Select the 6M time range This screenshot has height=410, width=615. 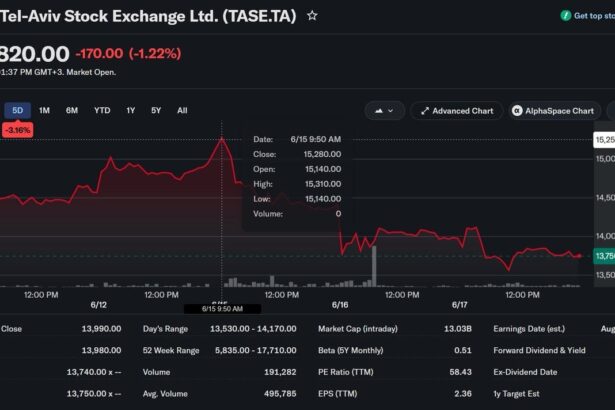click(72, 111)
